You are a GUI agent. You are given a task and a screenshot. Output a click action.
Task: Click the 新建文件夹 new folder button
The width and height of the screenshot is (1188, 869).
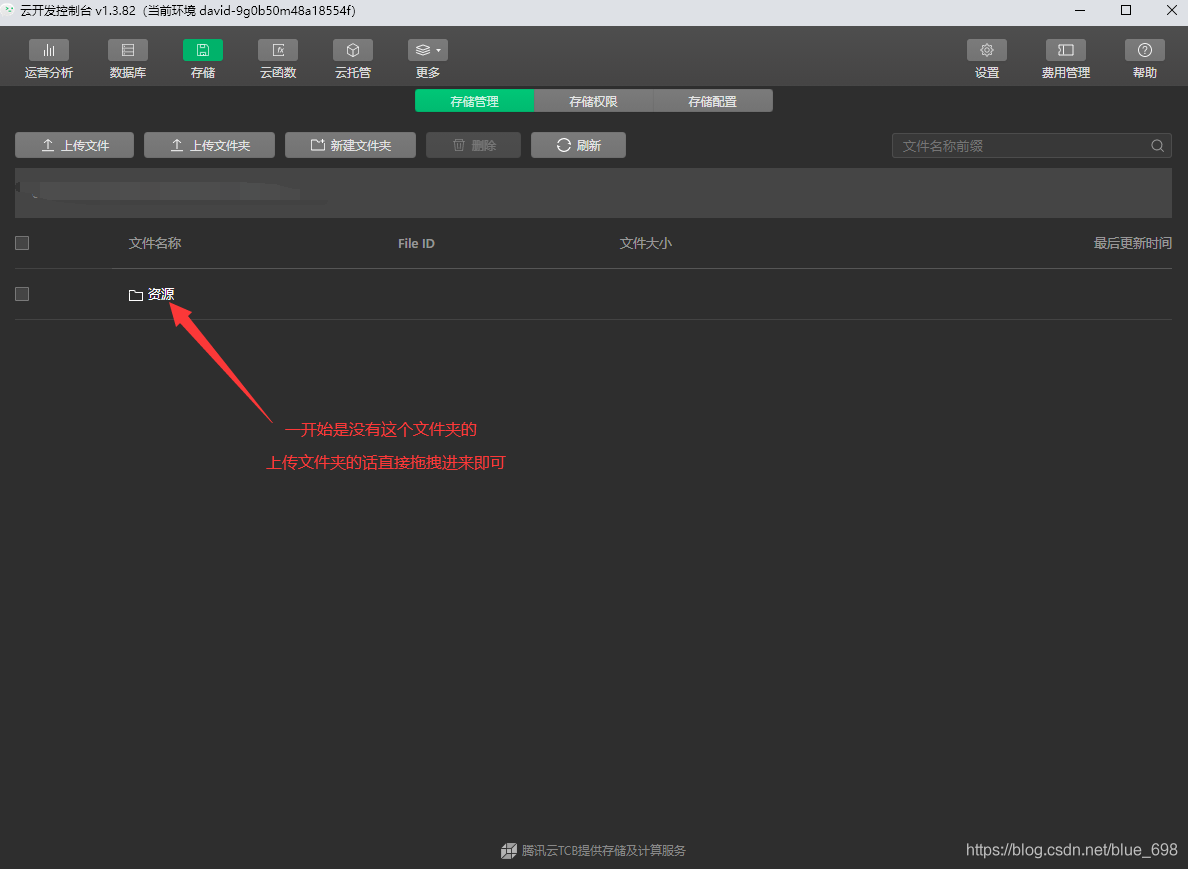click(350, 145)
